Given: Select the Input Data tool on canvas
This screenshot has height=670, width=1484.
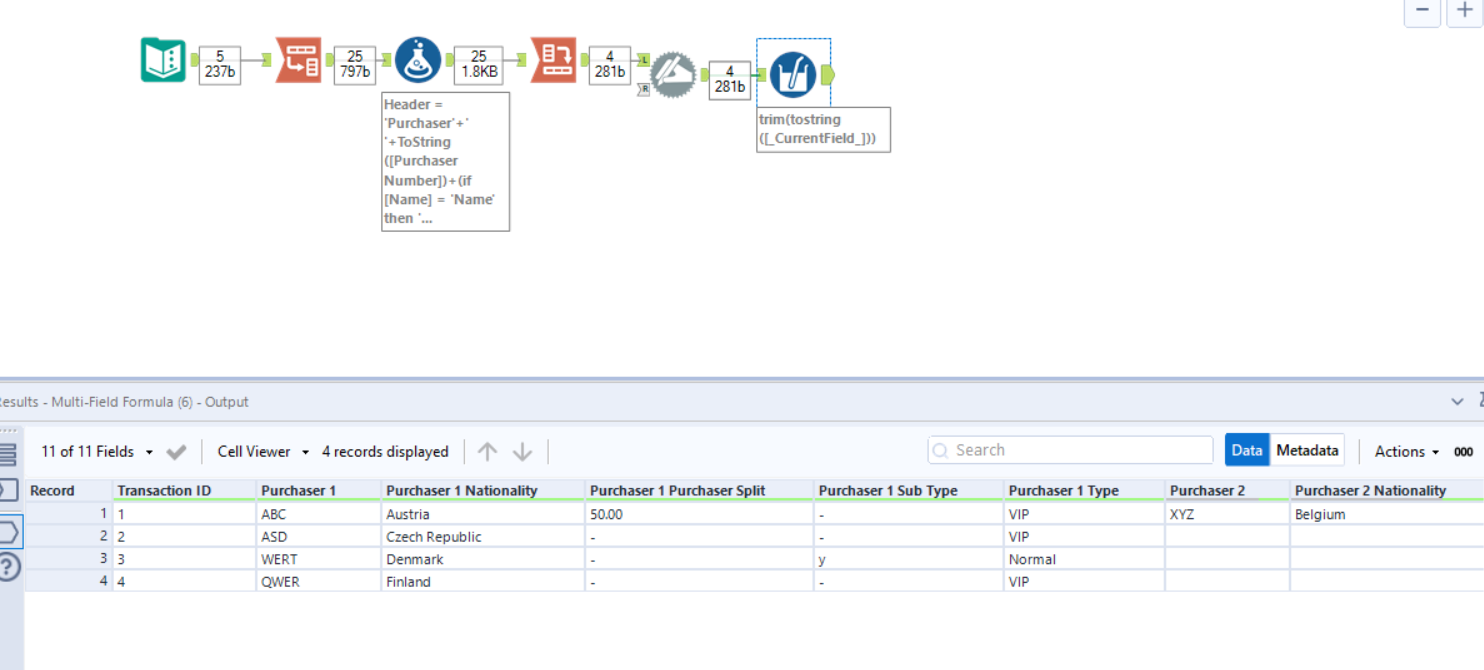Looking at the screenshot, I should [x=162, y=59].
